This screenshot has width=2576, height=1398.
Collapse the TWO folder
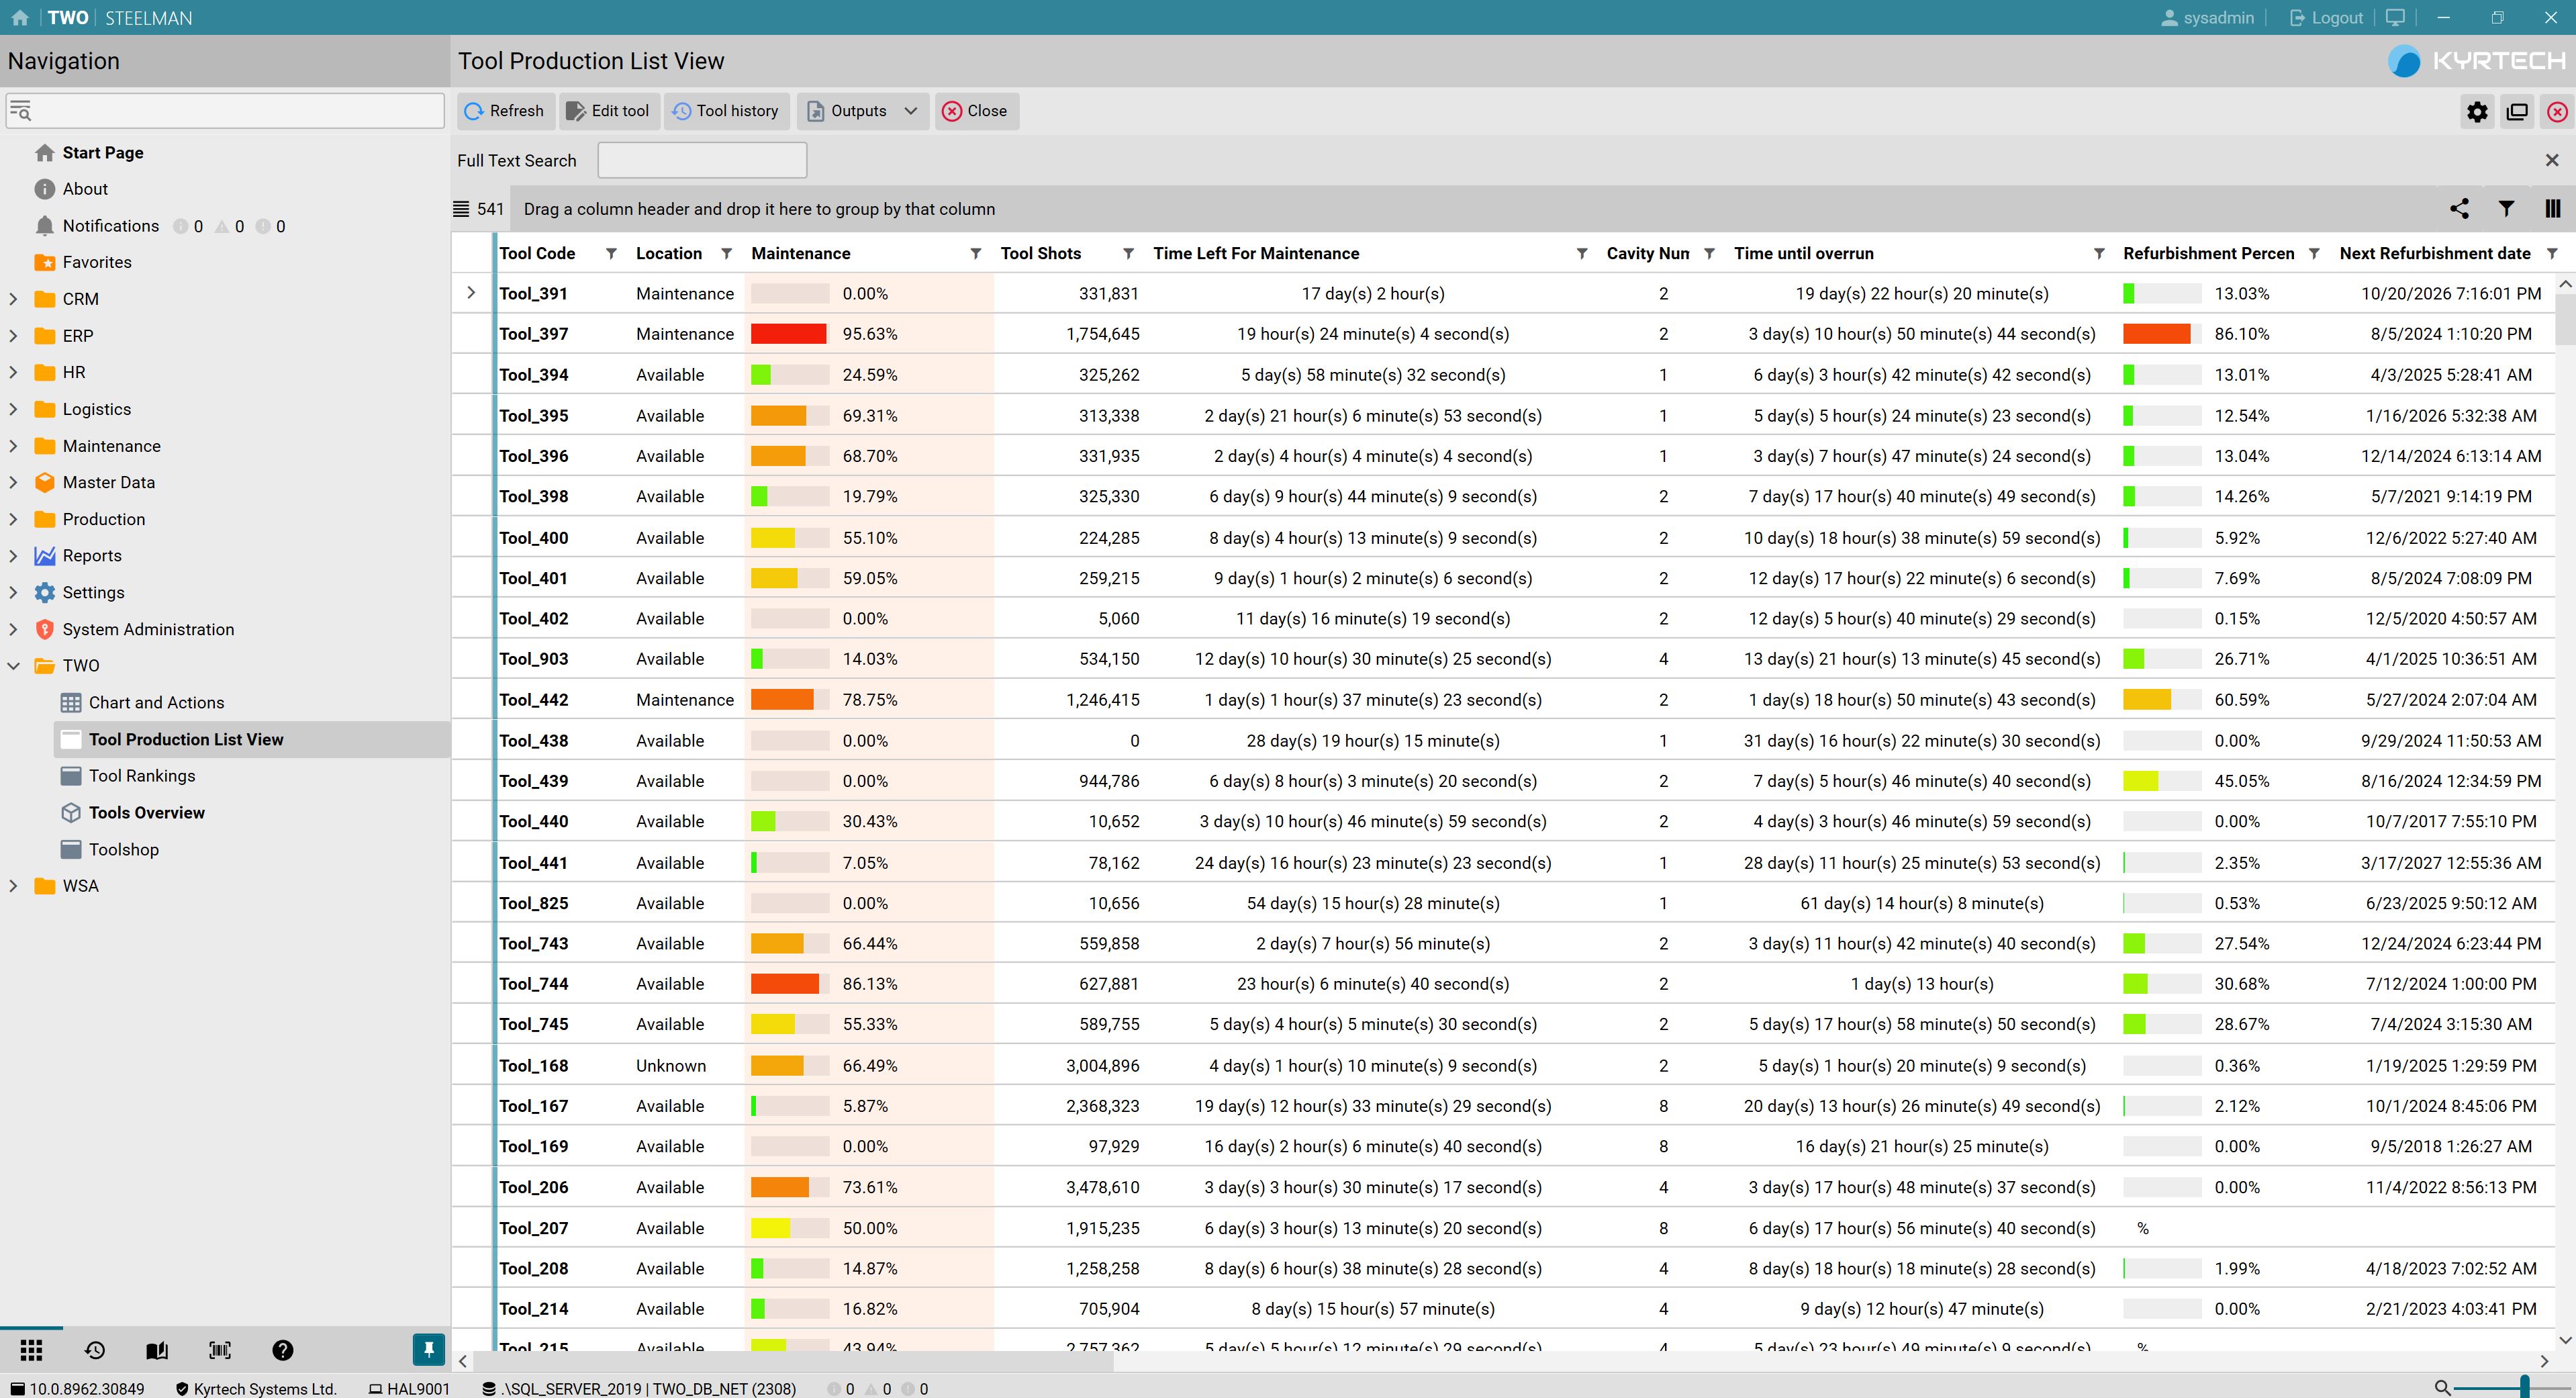point(13,666)
